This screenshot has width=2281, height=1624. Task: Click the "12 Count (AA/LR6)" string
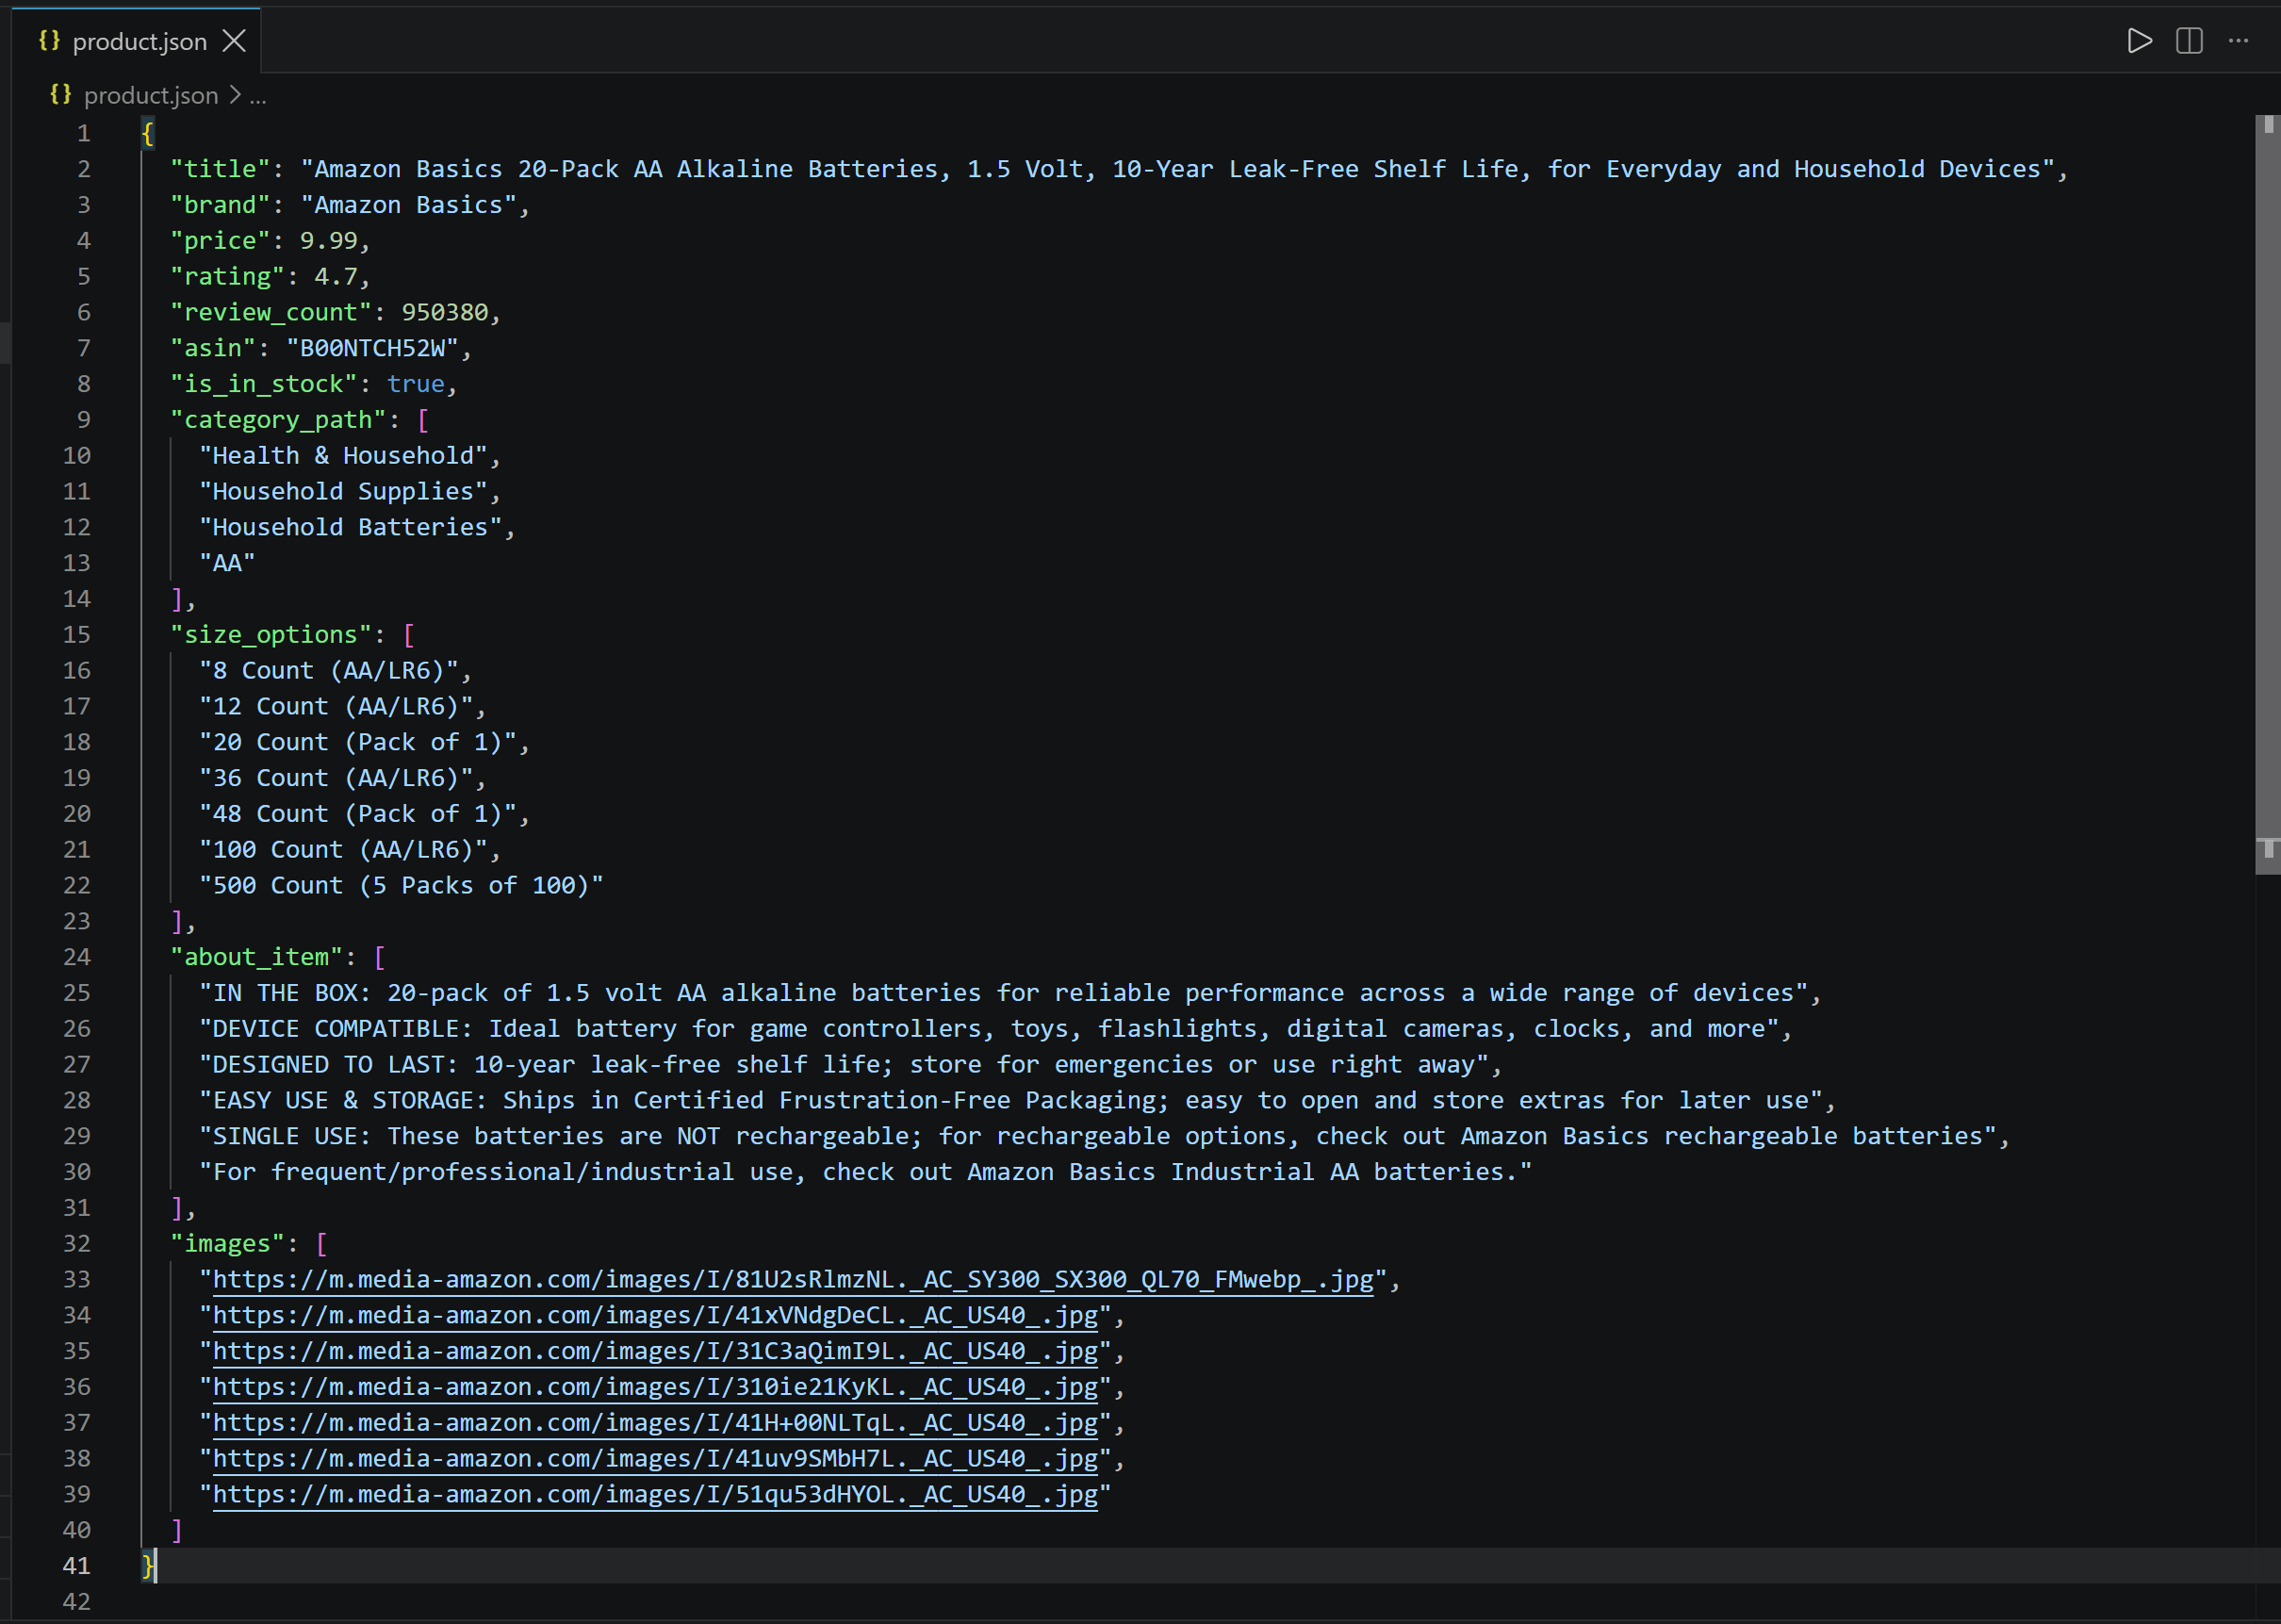[x=336, y=706]
